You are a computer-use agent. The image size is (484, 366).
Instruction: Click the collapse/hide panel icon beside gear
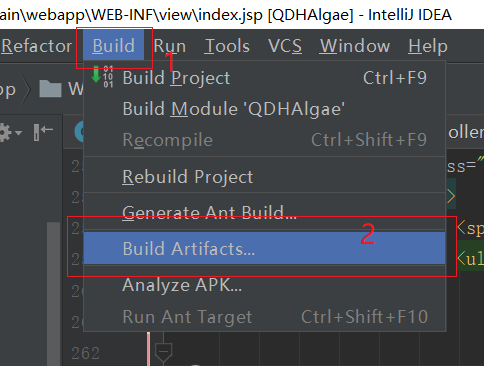click(x=43, y=132)
